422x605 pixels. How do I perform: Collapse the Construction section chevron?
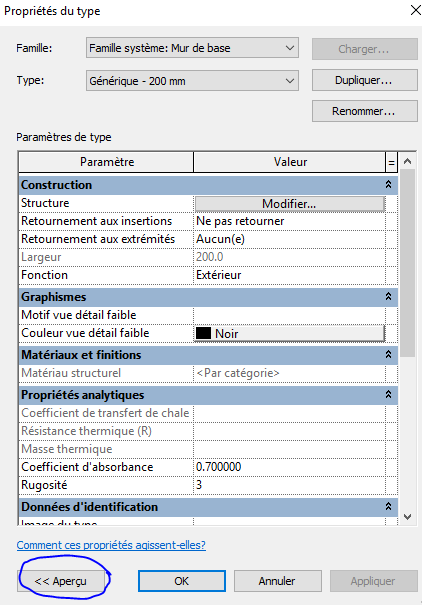coord(388,184)
